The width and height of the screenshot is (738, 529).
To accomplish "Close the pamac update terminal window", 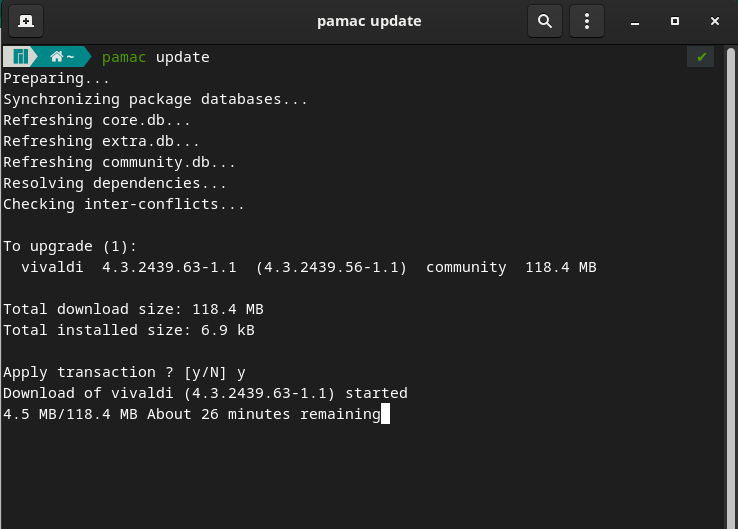I will click(714, 21).
